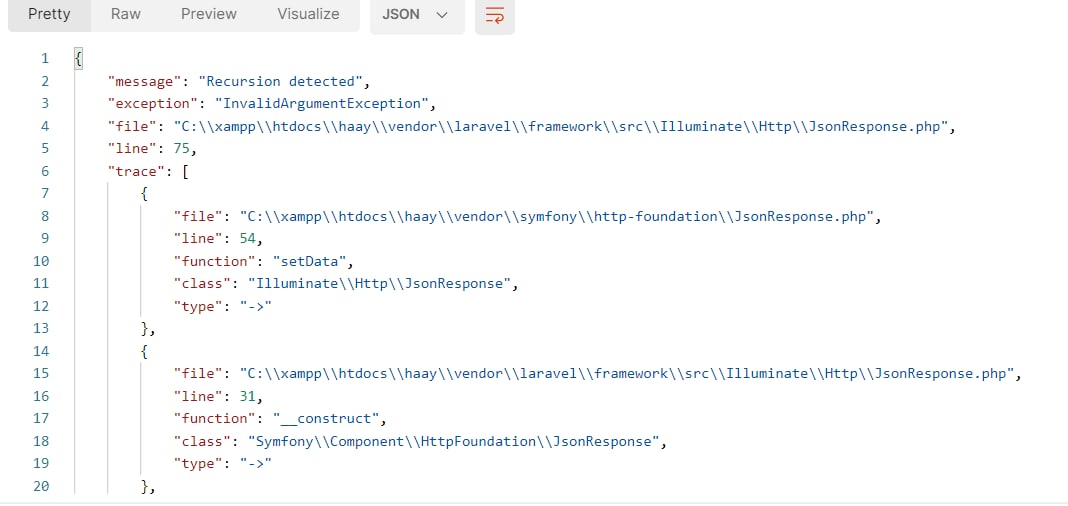Select the "setData" function value
This screenshot has height=506, width=1068.
309,262
